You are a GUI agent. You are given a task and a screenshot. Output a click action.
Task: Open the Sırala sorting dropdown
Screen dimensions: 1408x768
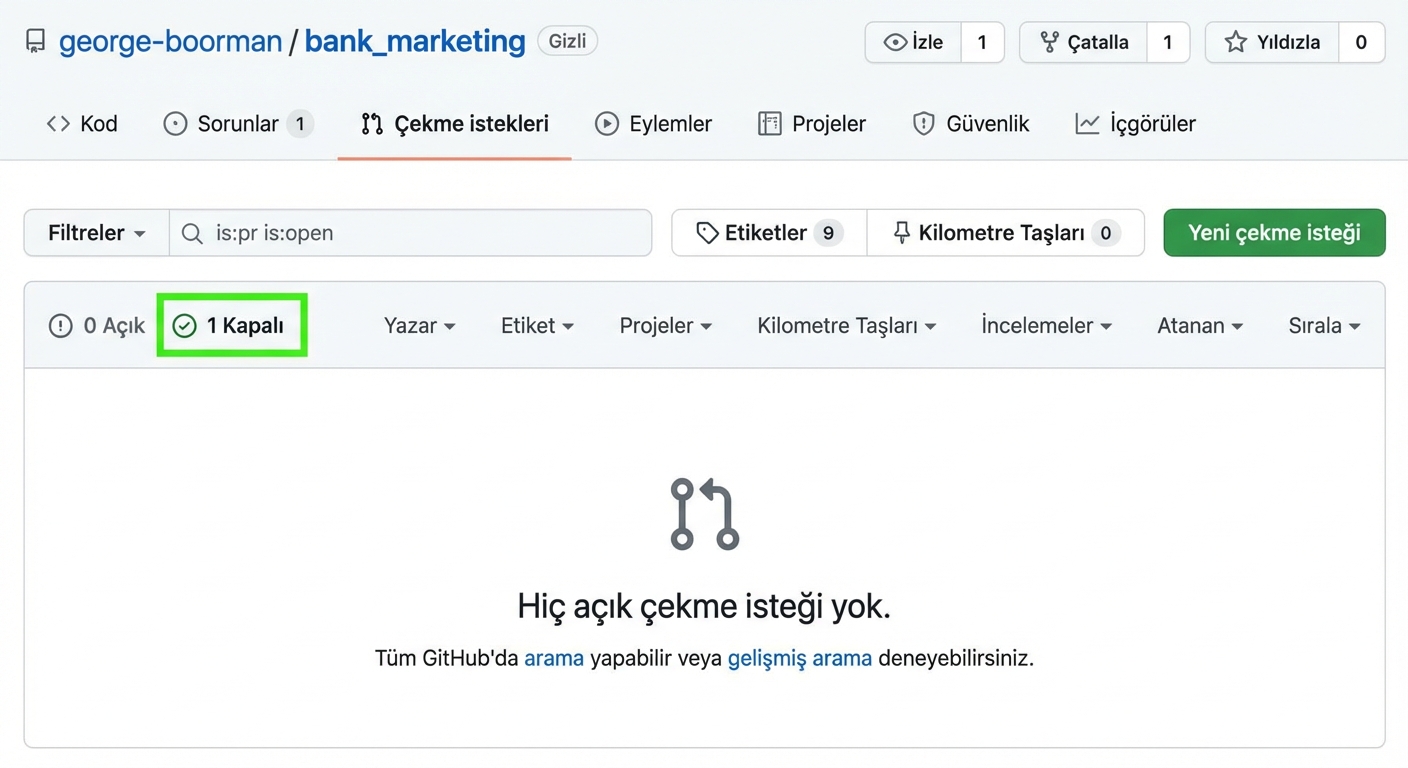[1324, 325]
